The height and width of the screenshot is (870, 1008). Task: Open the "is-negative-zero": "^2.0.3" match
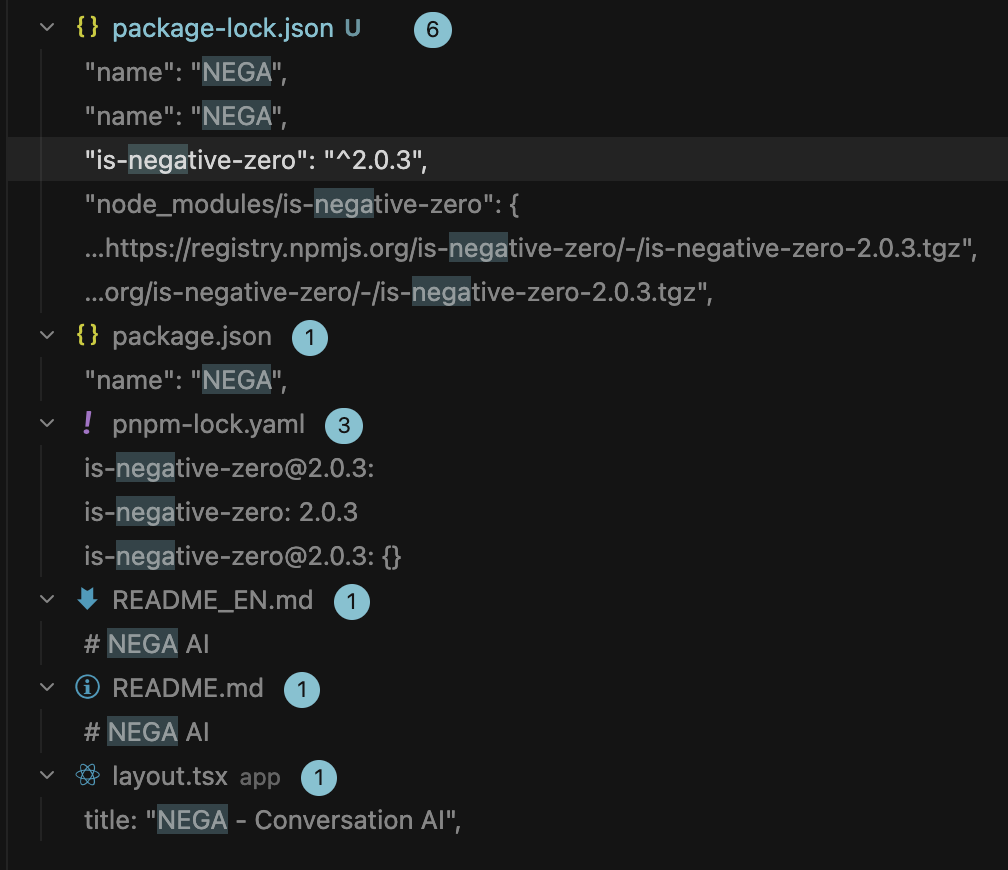[x=262, y=160]
